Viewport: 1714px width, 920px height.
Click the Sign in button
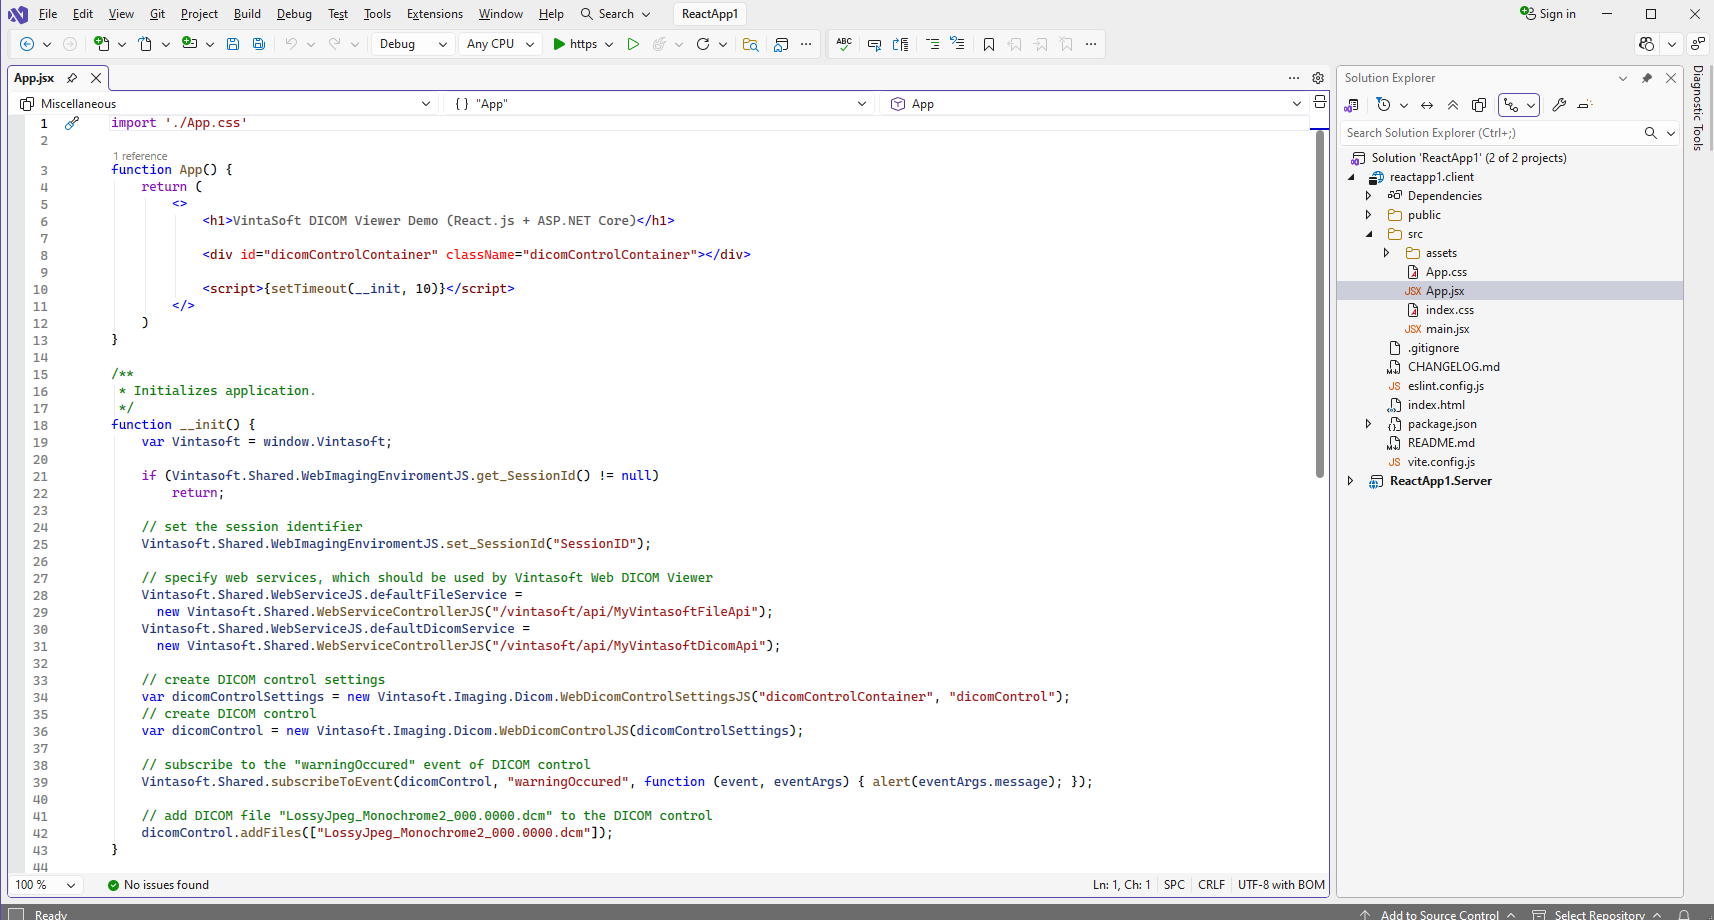pos(1548,14)
